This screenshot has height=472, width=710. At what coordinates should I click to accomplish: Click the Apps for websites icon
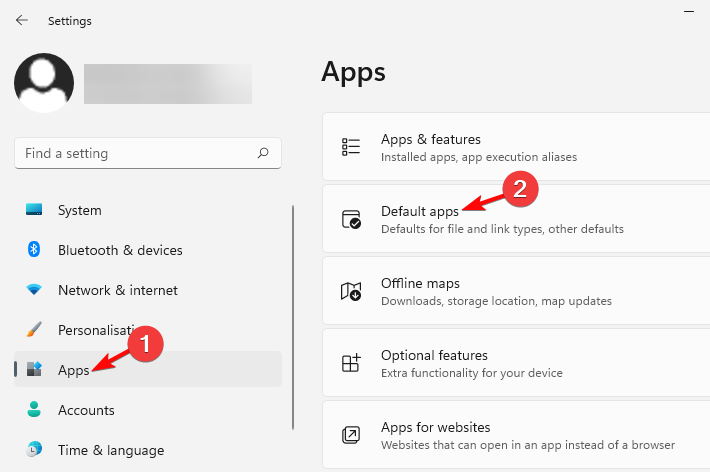(x=351, y=435)
